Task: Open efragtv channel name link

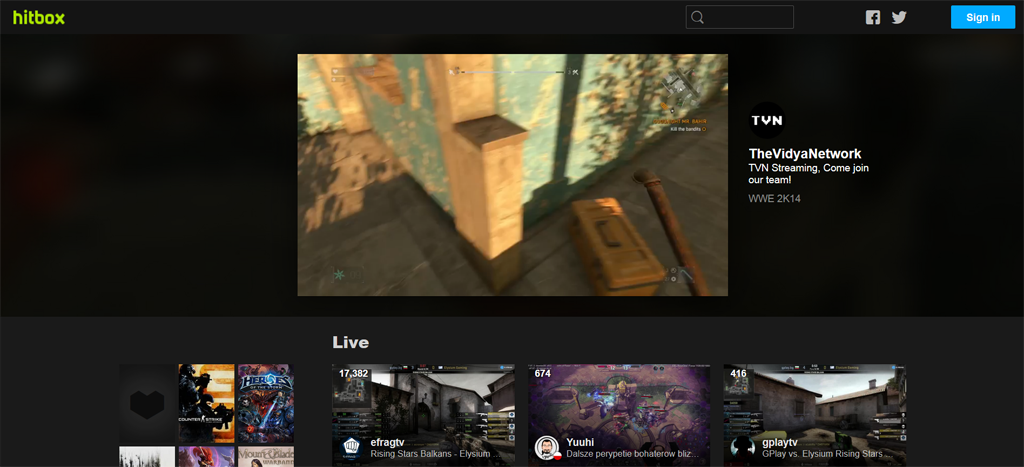Action: [389, 442]
